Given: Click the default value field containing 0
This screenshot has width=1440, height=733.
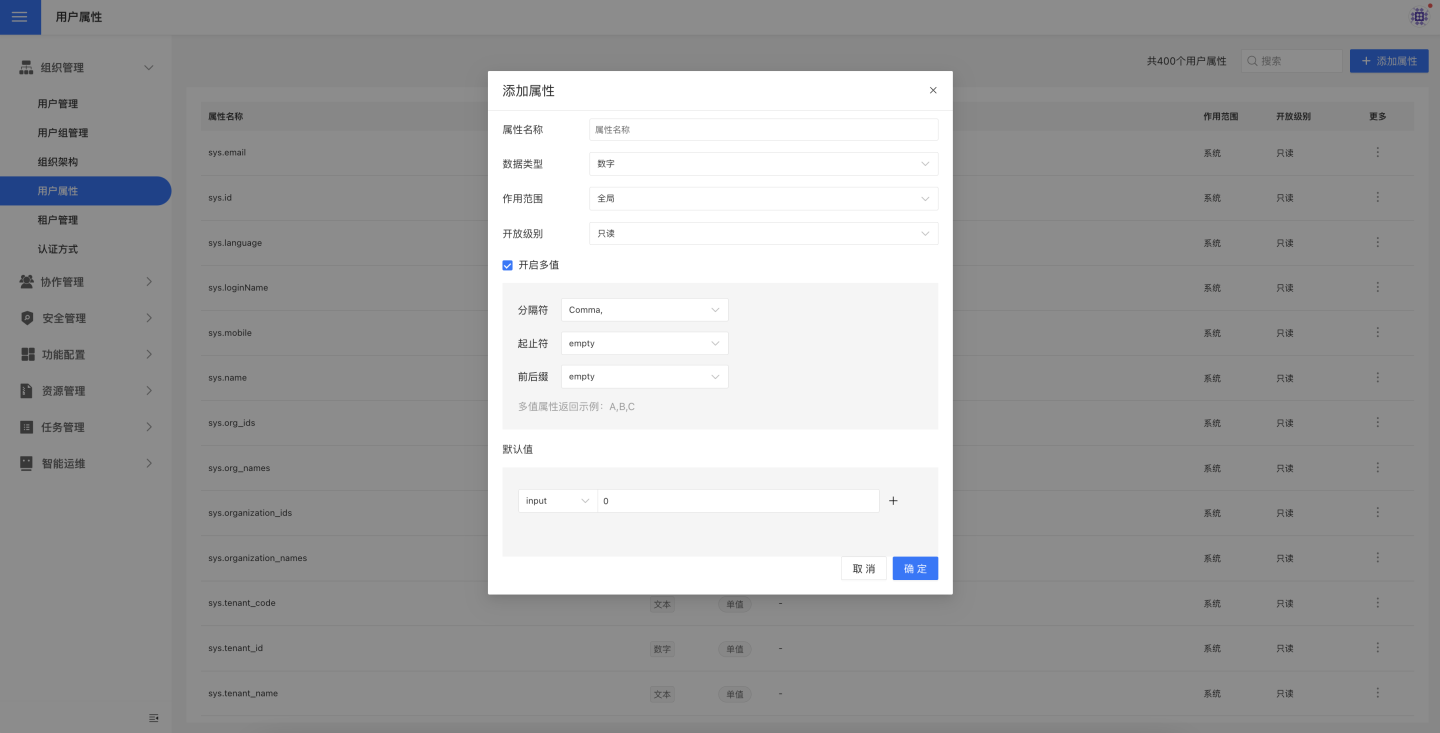Looking at the screenshot, I should click(738, 501).
